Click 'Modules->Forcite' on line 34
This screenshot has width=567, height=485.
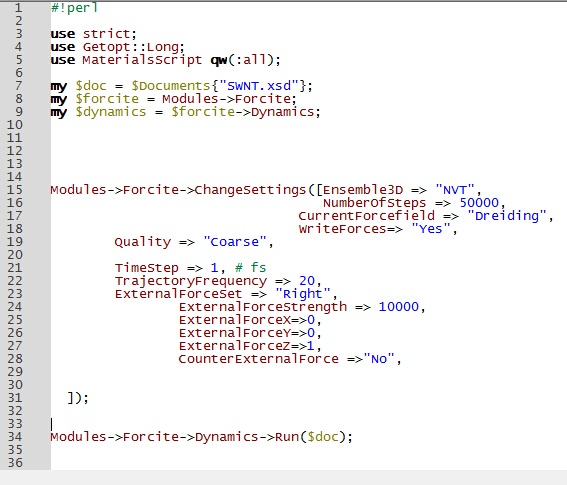[x=115, y=437]
